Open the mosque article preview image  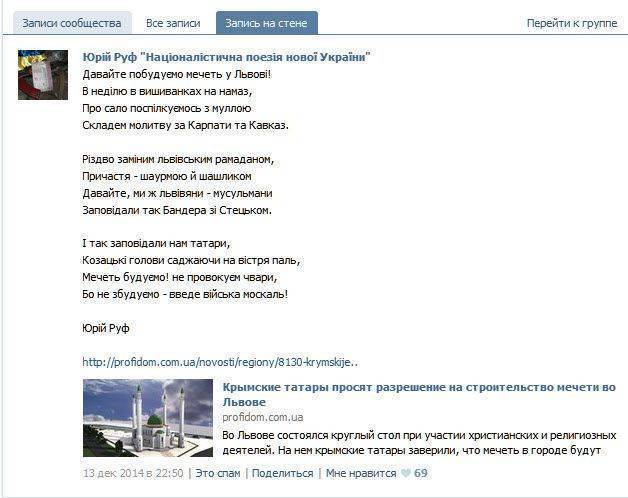(148, 418)
